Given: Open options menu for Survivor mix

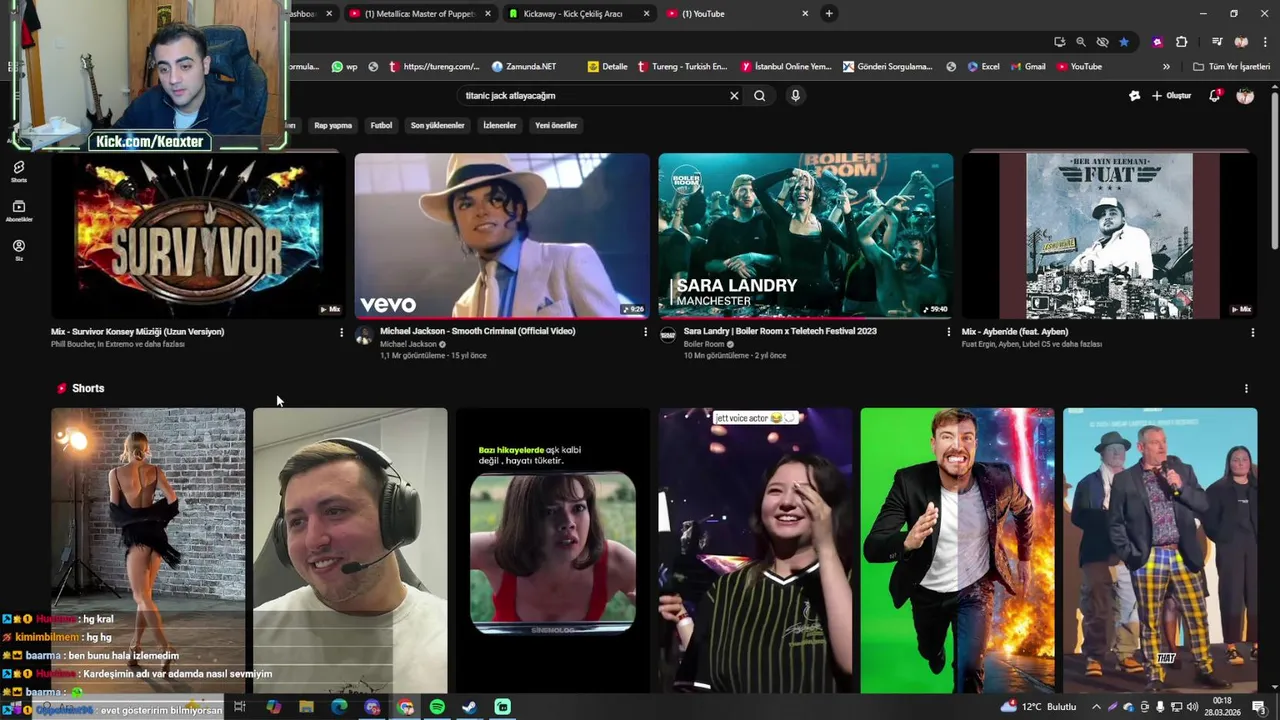Looking at the screenshot, I should coord(341,333).
